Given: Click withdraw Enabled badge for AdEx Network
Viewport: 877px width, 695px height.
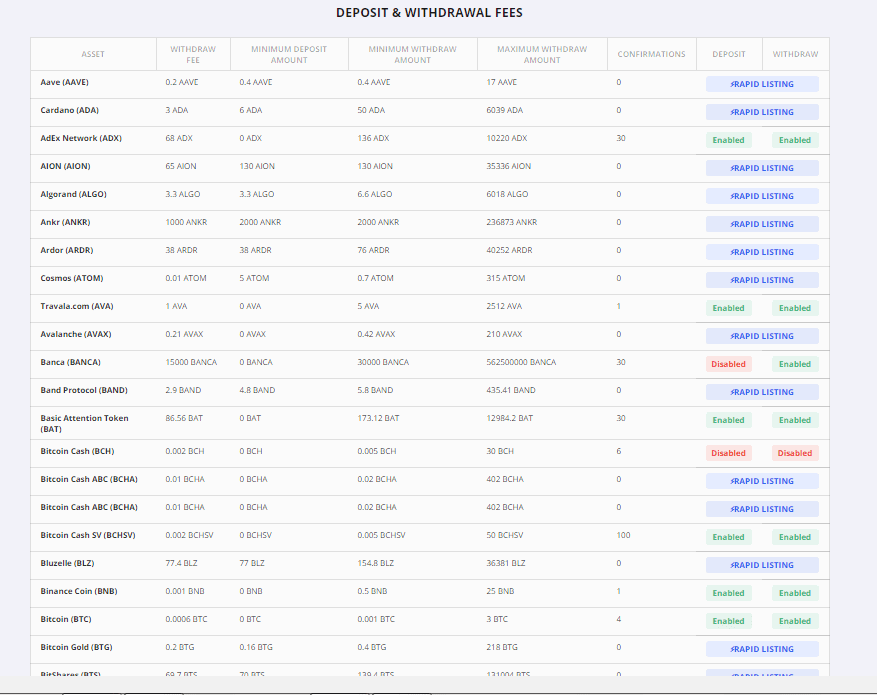Looking at the screenshot, I should pyautogui.click(x=795, y=140).
